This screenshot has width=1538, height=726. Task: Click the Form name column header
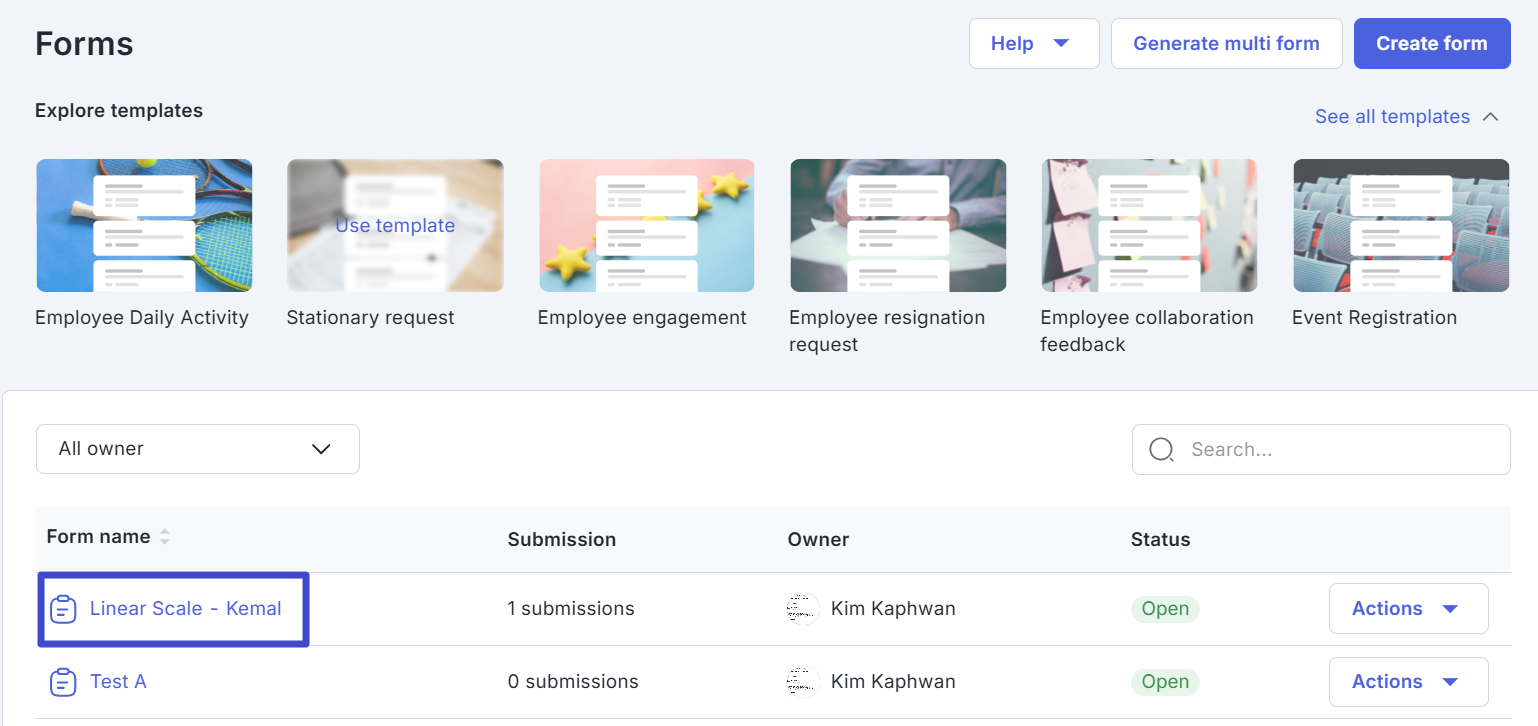pos(98,537)
